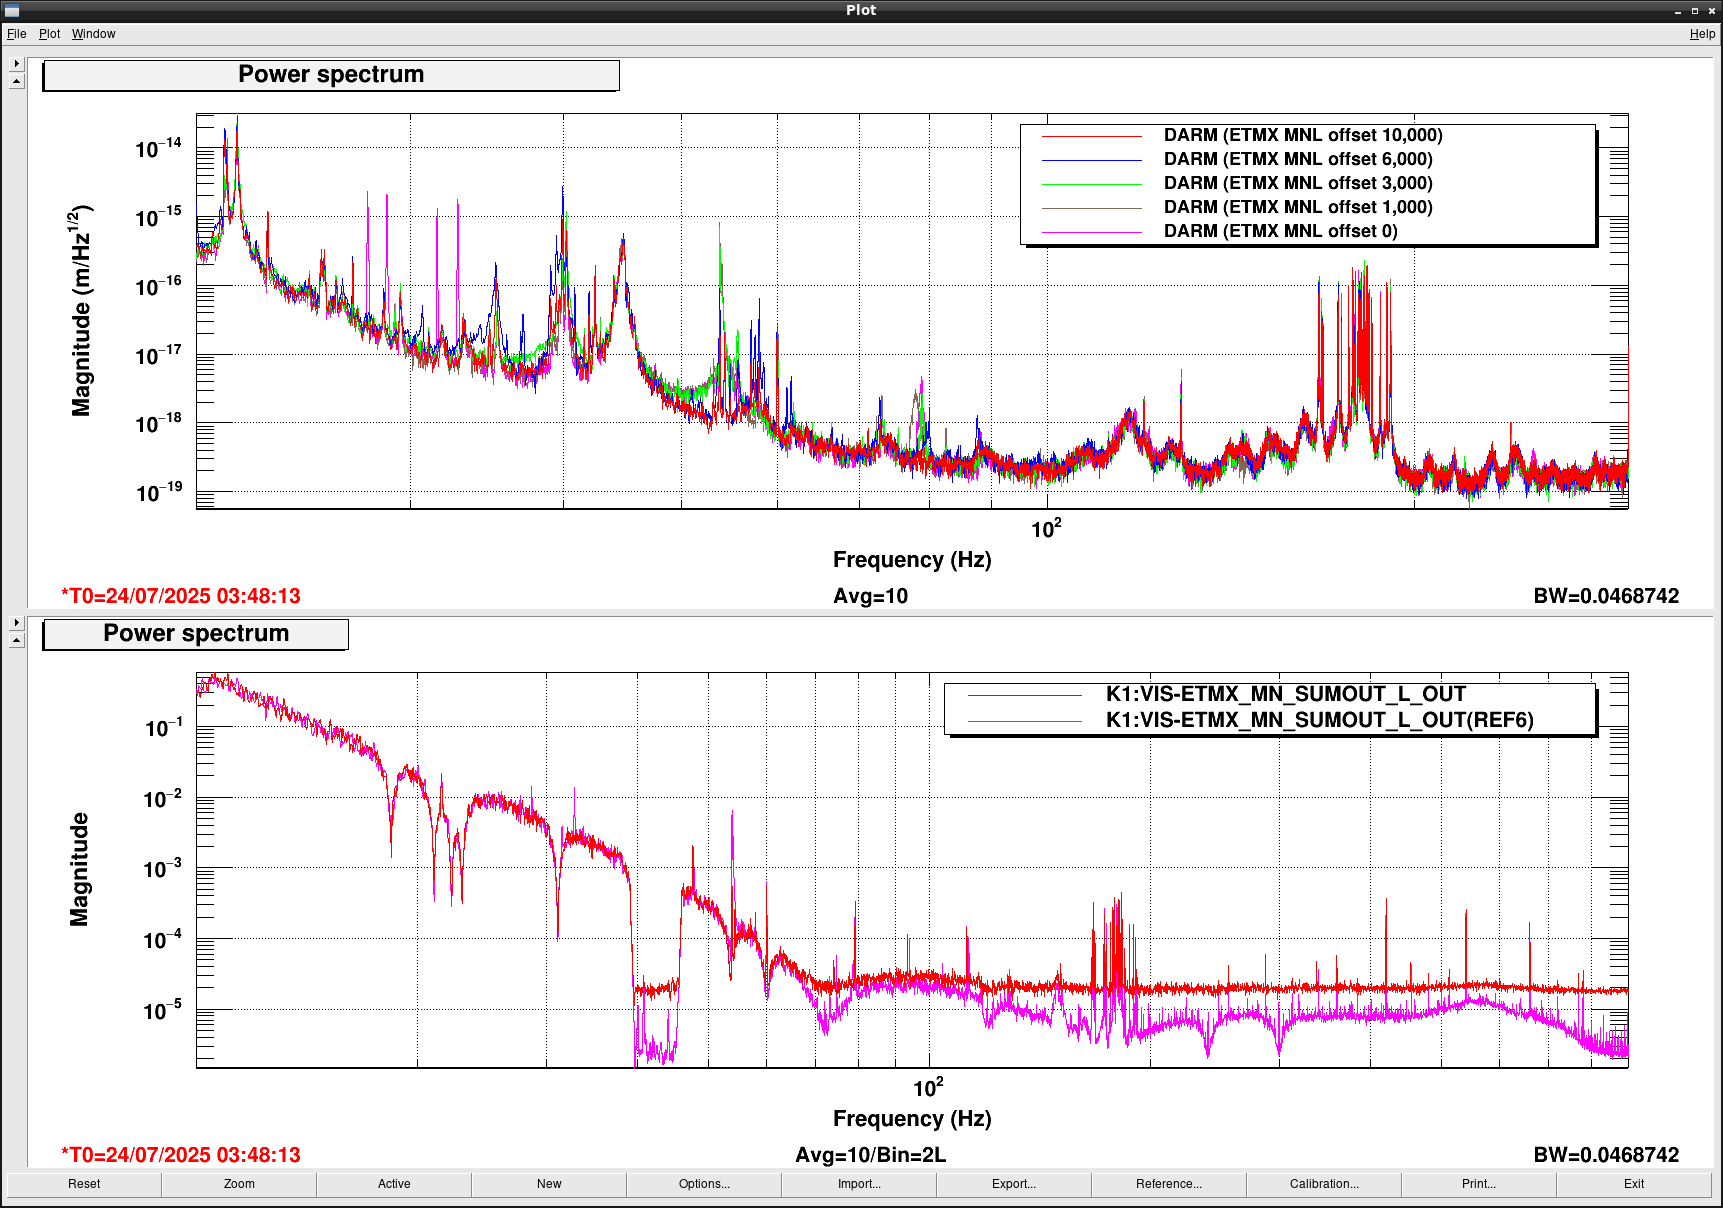Click the bottom plot T0=24/07/2025 03:48:13 timestamp
1723x1208 pixels.
[181, 1156]
